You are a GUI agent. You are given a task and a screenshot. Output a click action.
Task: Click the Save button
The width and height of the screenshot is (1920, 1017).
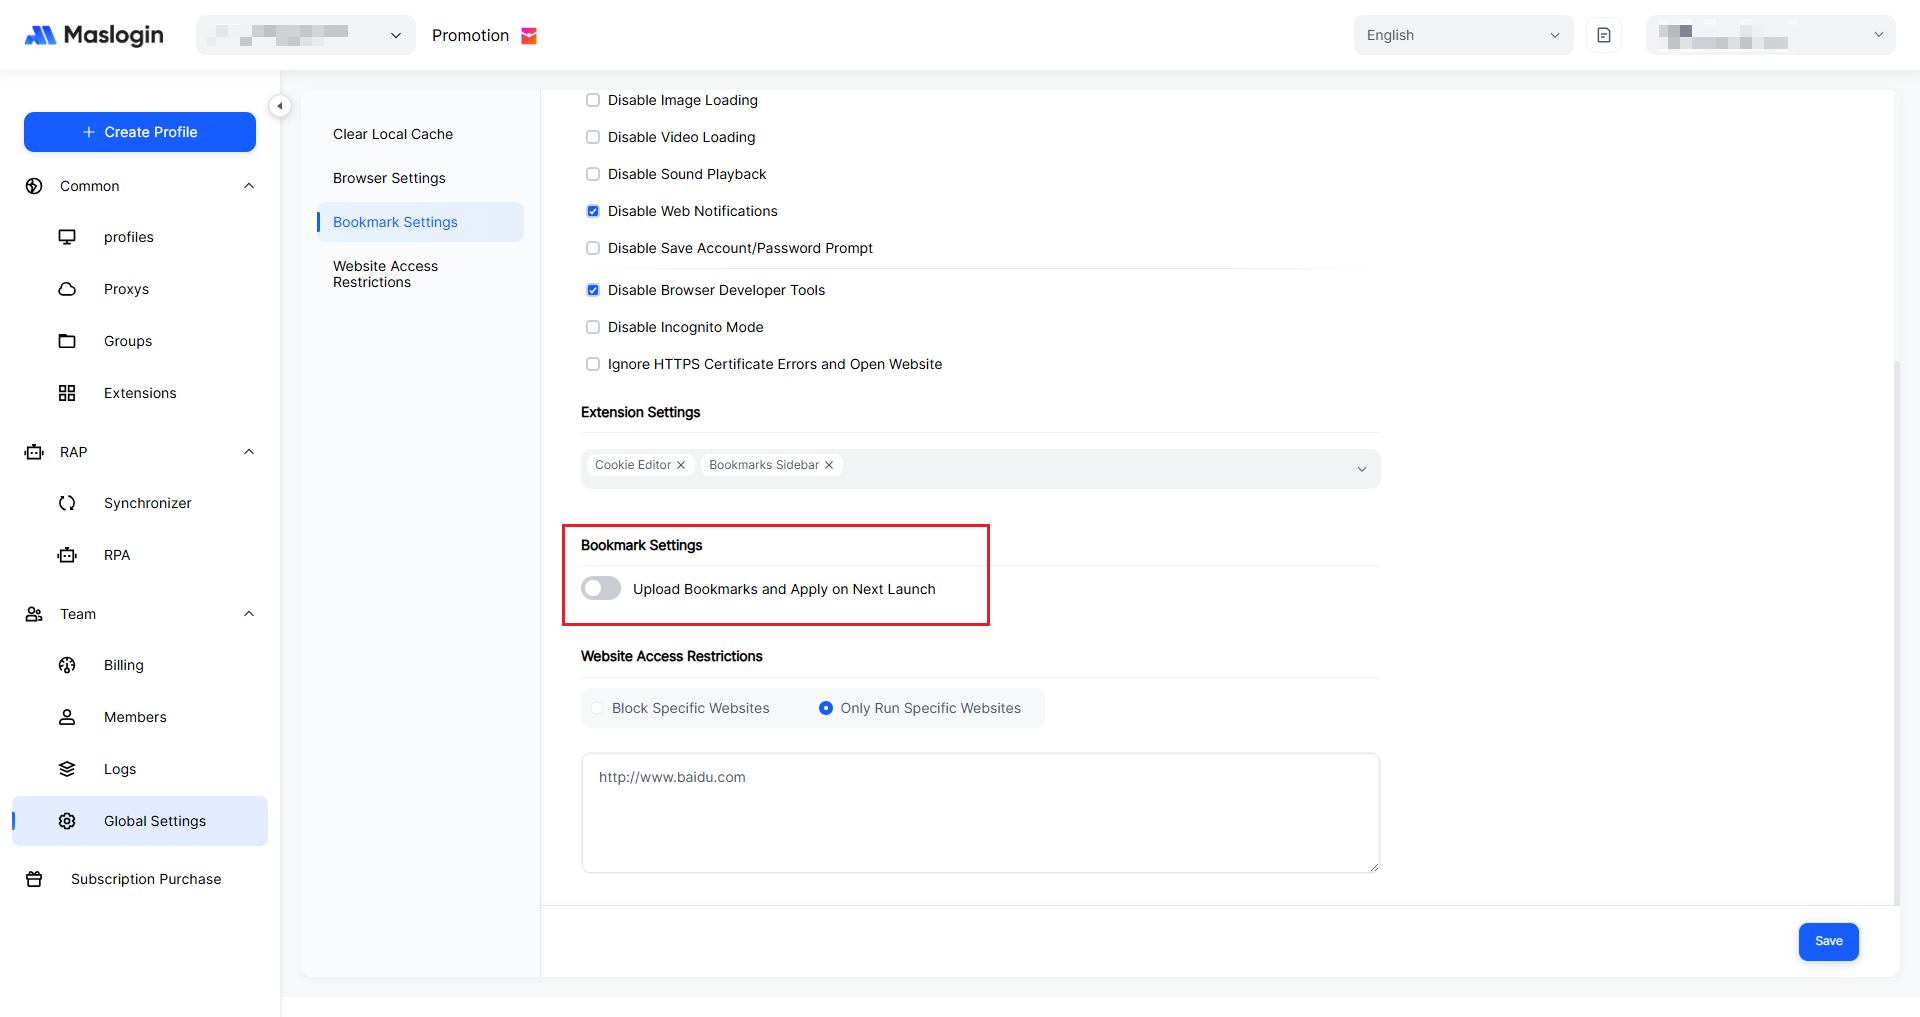[1828, 941]
